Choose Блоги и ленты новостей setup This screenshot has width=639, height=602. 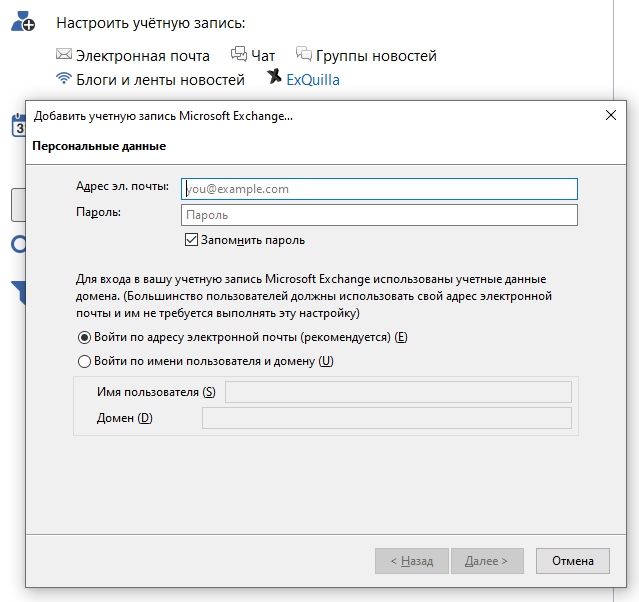coord(160,80)
